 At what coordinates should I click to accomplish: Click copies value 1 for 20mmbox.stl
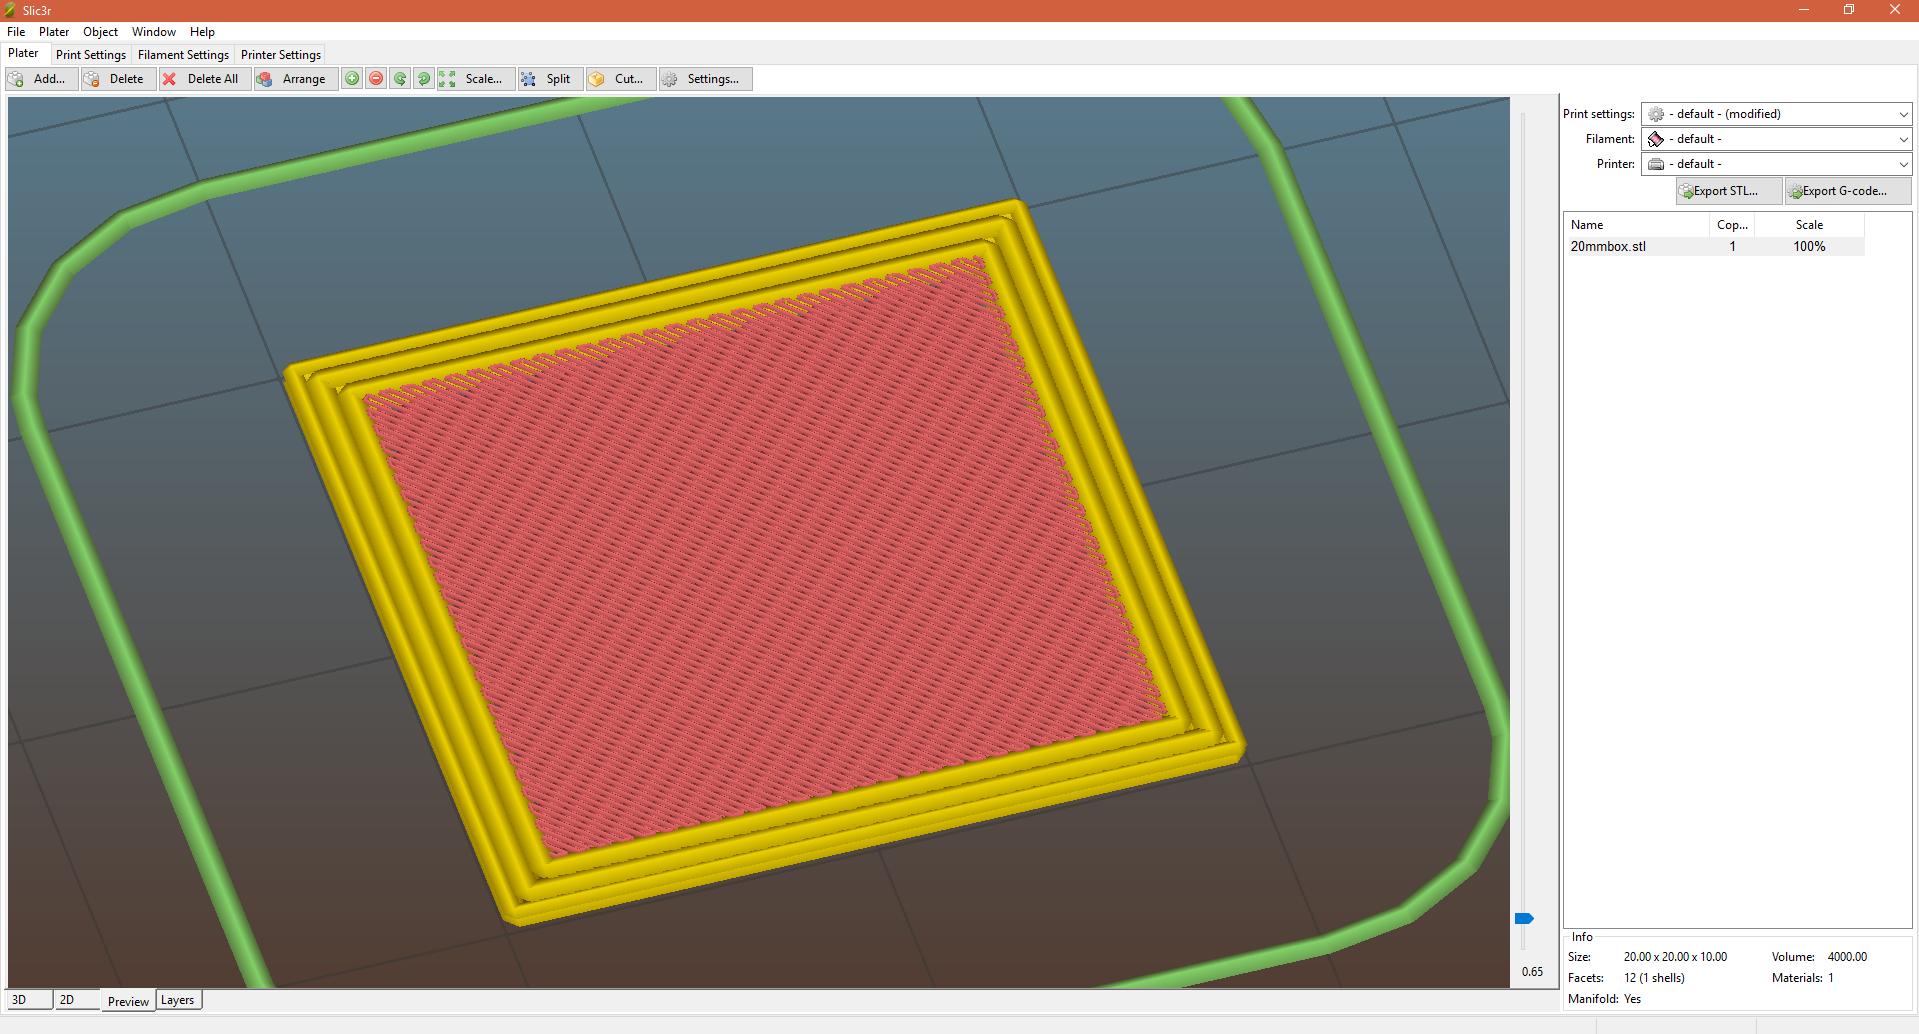coord(1732,246)
